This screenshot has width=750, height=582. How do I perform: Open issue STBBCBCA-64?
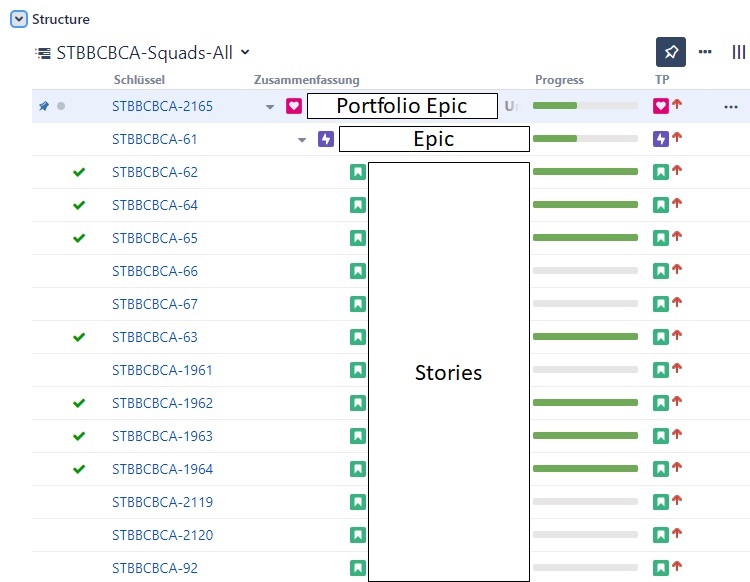point(154,205)
